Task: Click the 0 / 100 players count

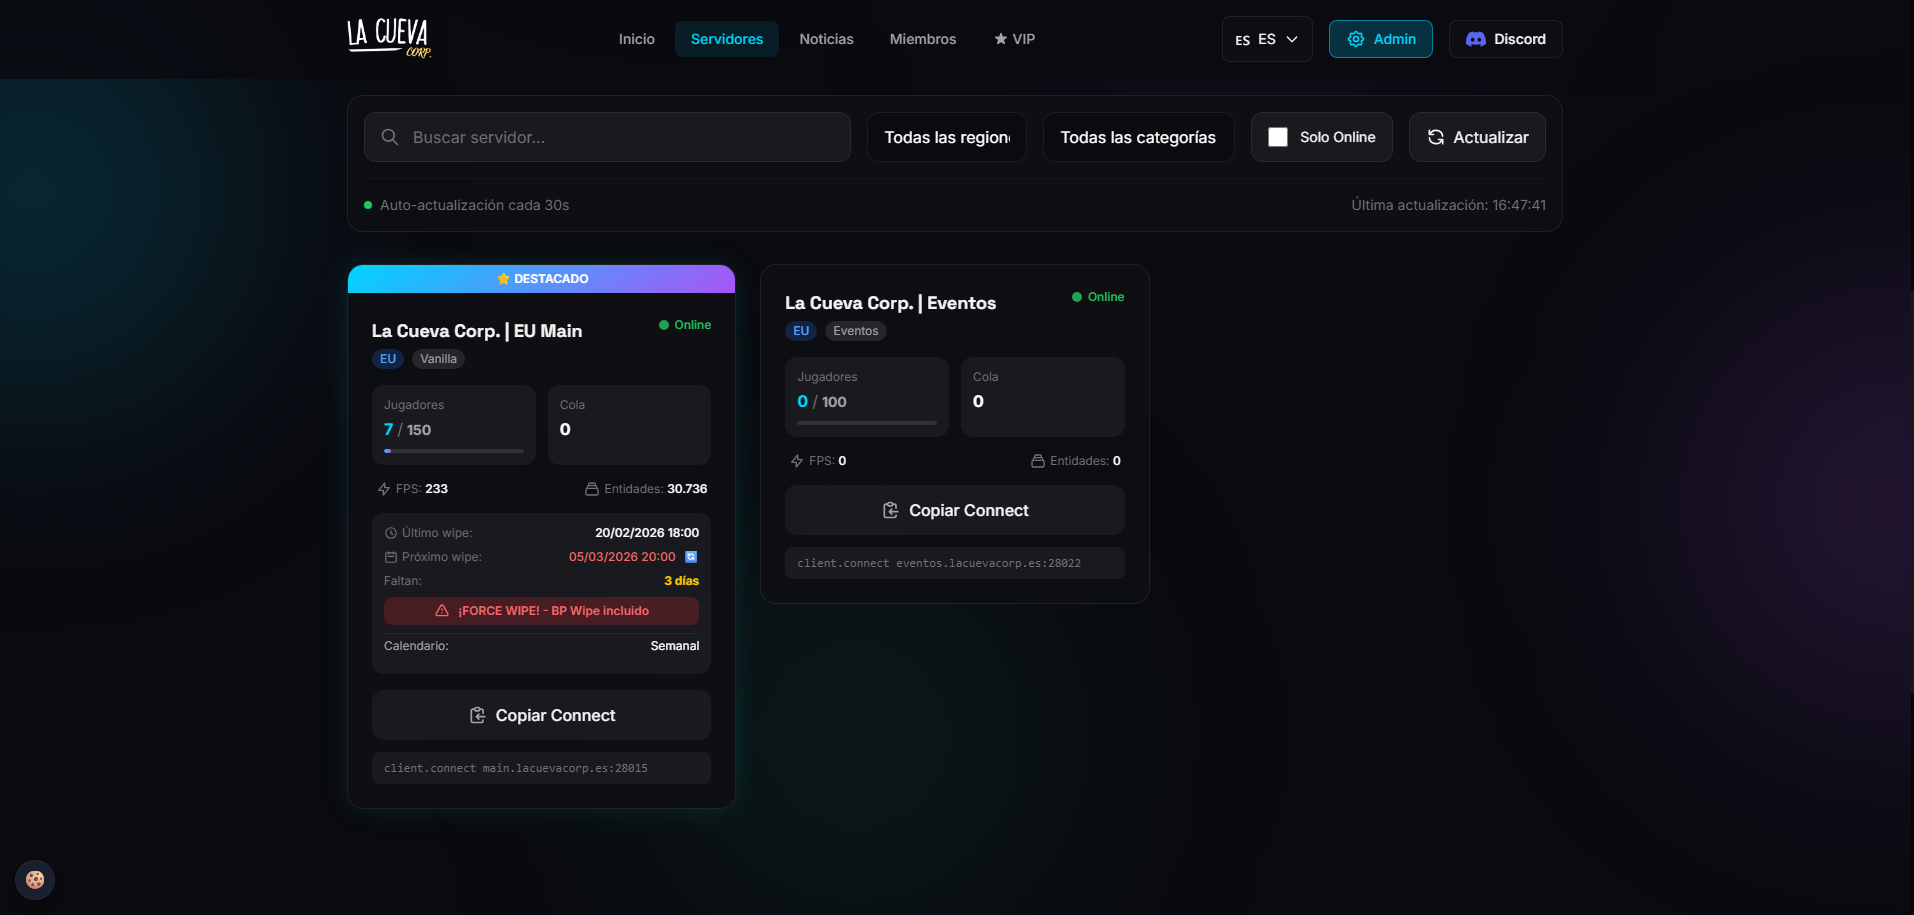Action: coord(822,402)
